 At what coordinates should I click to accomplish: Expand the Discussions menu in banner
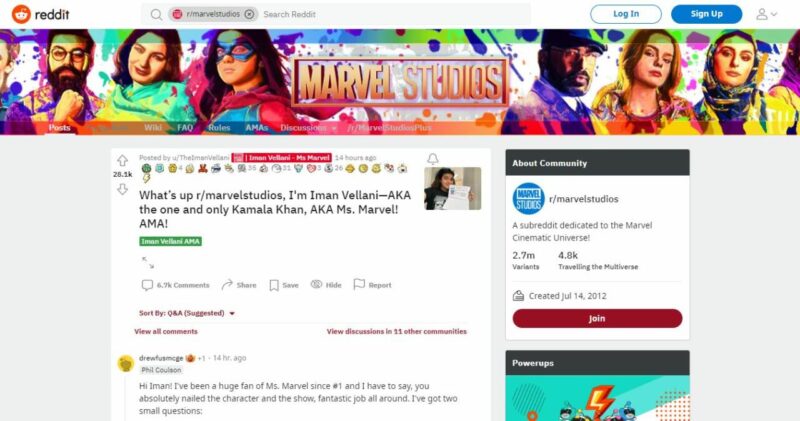308,128
